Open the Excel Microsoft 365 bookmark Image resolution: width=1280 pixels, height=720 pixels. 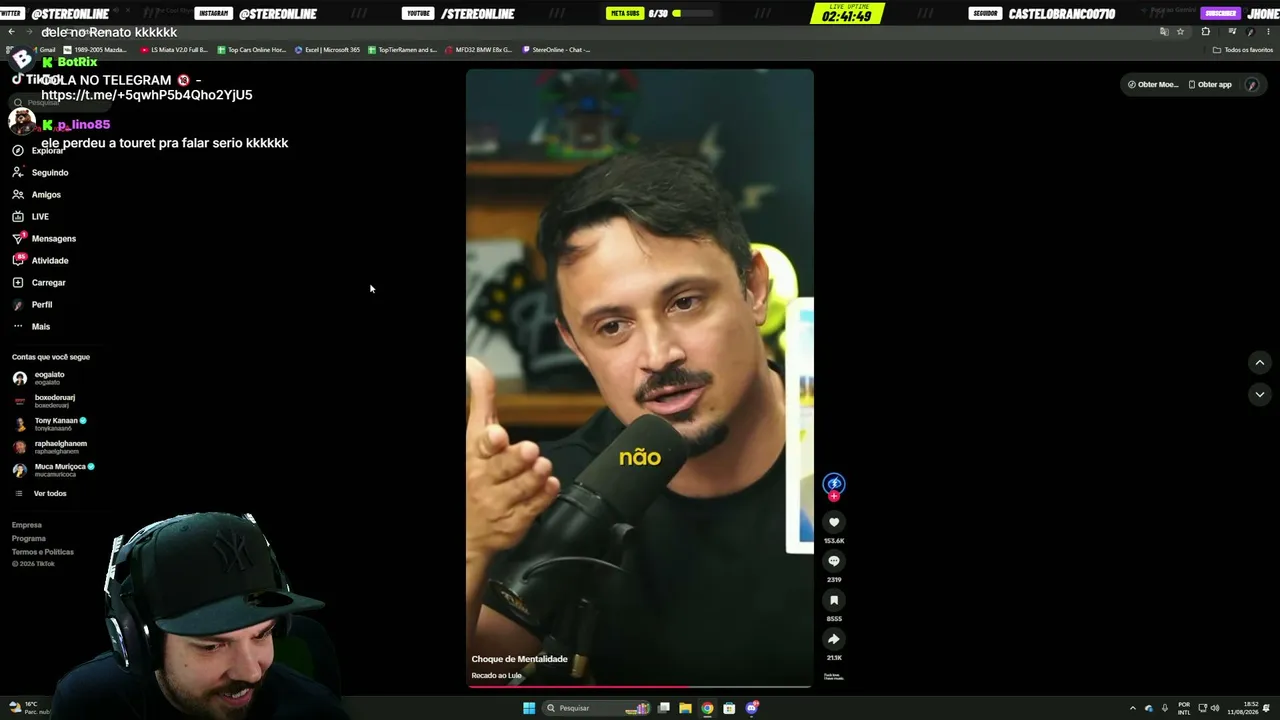point(328,50)
